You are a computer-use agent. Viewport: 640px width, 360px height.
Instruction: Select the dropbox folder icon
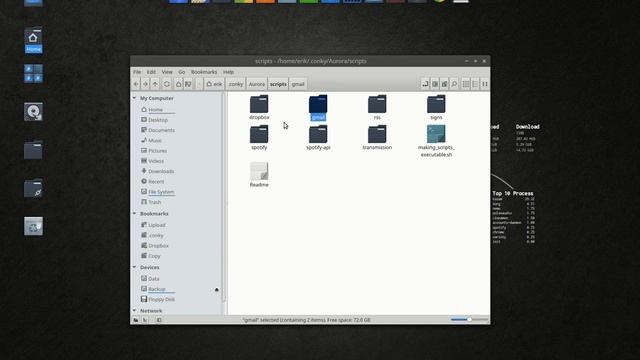click(259, 104)
